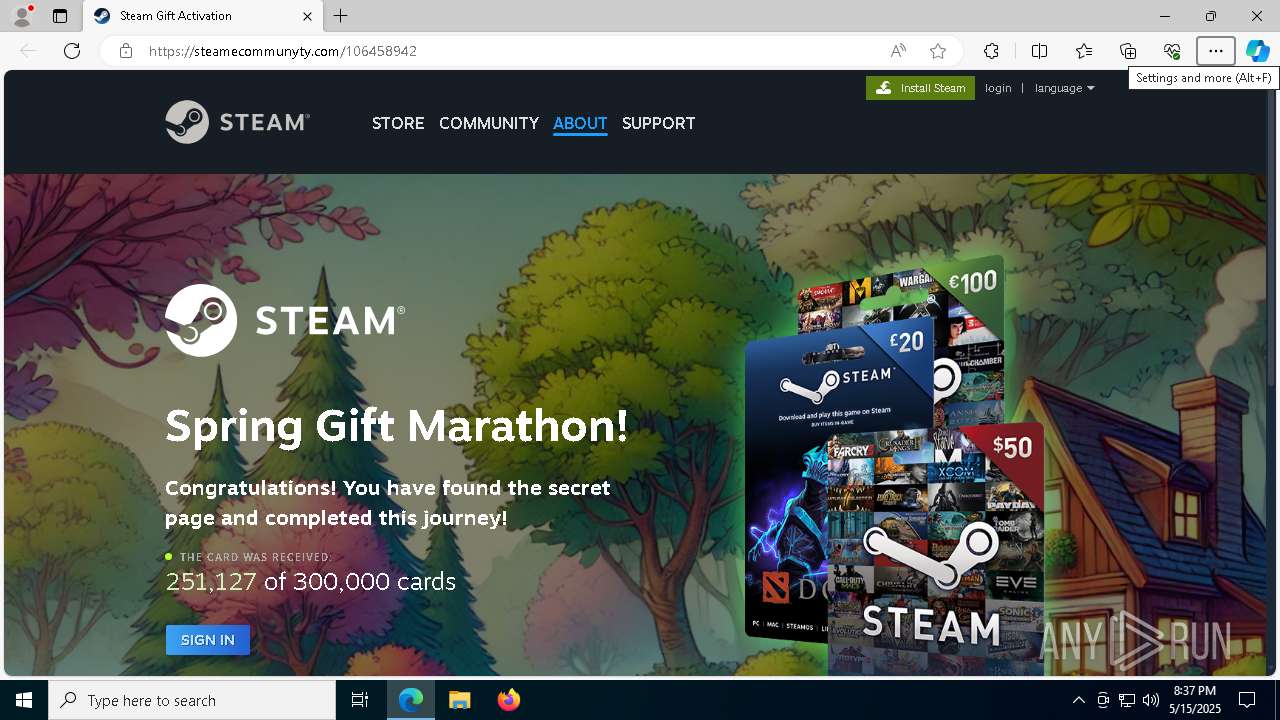Open the Favorites list icon
This screenshot has height=720, width=1280.
click(1084, 51)
